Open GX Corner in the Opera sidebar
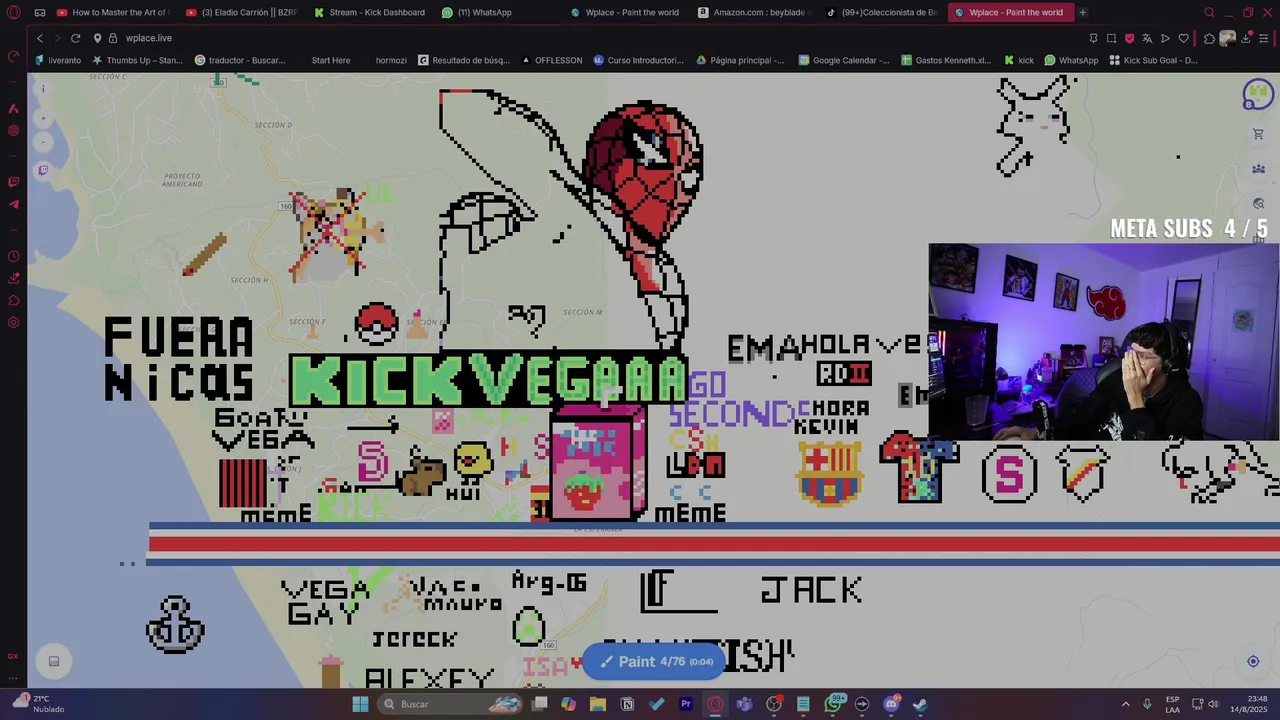This screenshot has height=720, width=1280. [13, 656]
